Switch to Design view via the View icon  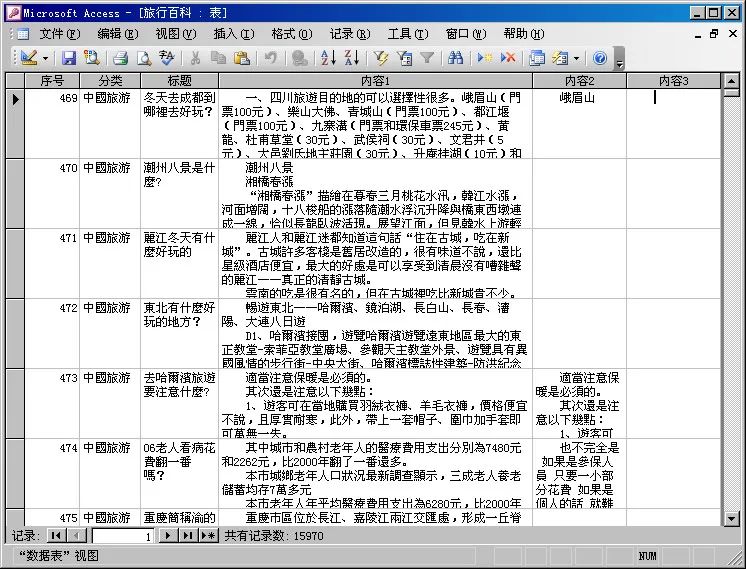tap(29, 58)
